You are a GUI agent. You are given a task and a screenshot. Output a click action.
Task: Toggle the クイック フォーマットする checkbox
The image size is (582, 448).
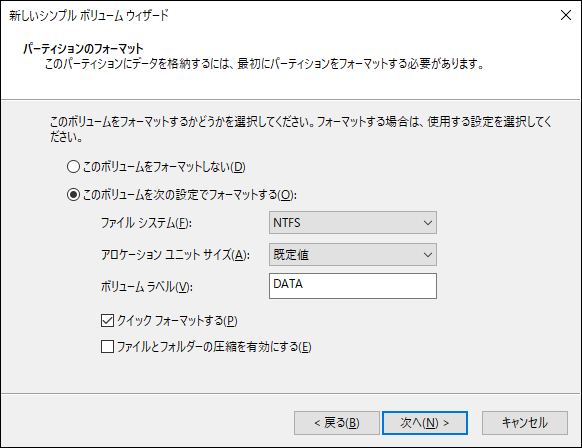tap(107, 320)
